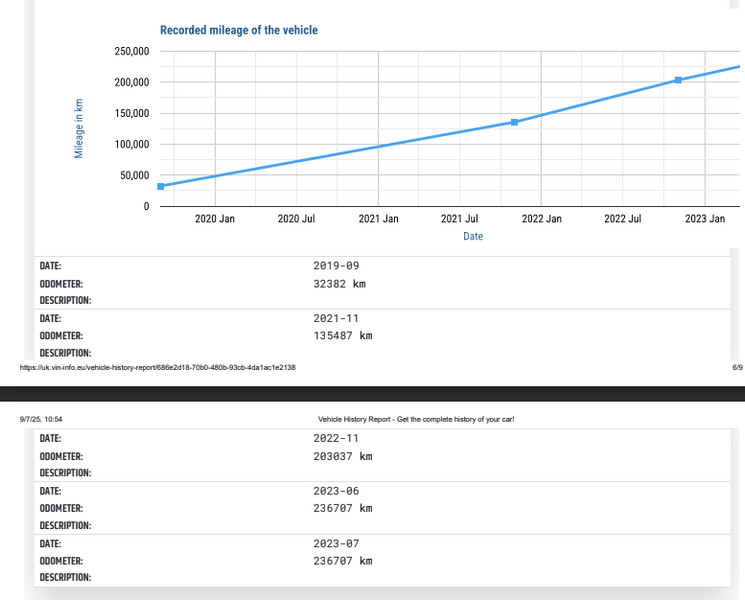
Task: Click the vin-info.eu report URL in footer
Action: pos(157,367)
